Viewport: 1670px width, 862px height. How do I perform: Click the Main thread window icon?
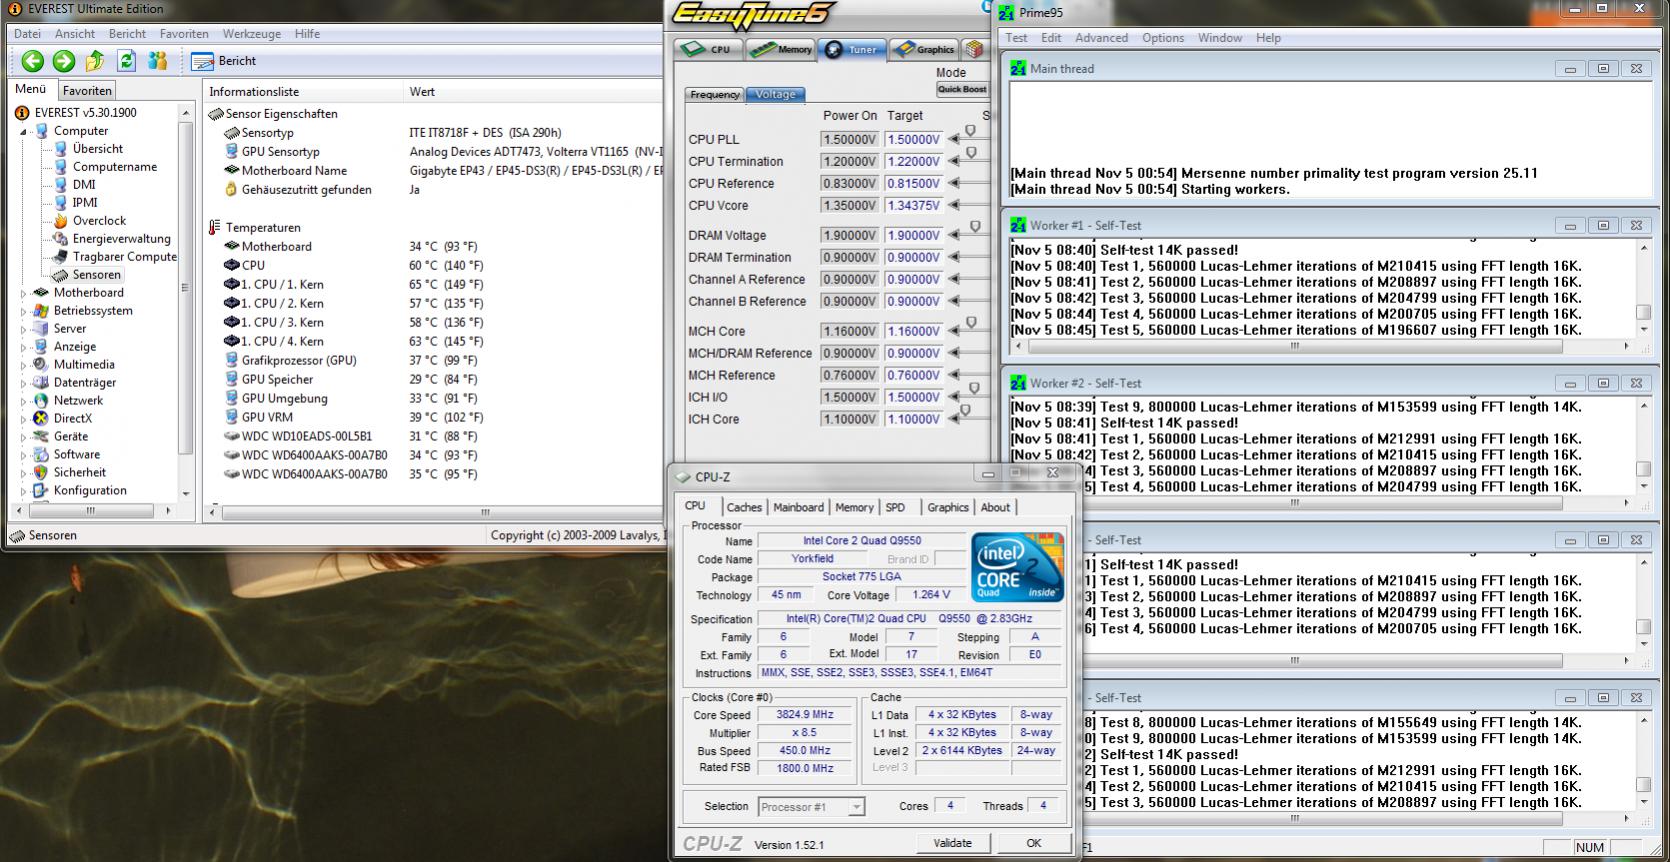click(x=1018, y=68)
